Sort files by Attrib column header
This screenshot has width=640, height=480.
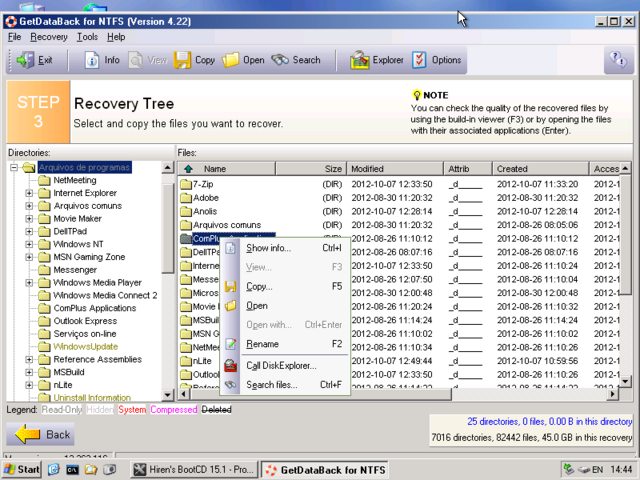pyautogui.click(x=467, y=169)
